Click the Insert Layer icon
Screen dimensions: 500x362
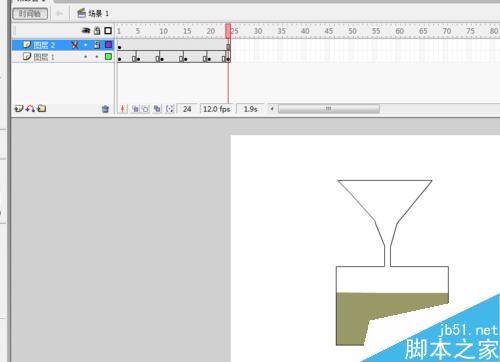[x=19, y=109]
